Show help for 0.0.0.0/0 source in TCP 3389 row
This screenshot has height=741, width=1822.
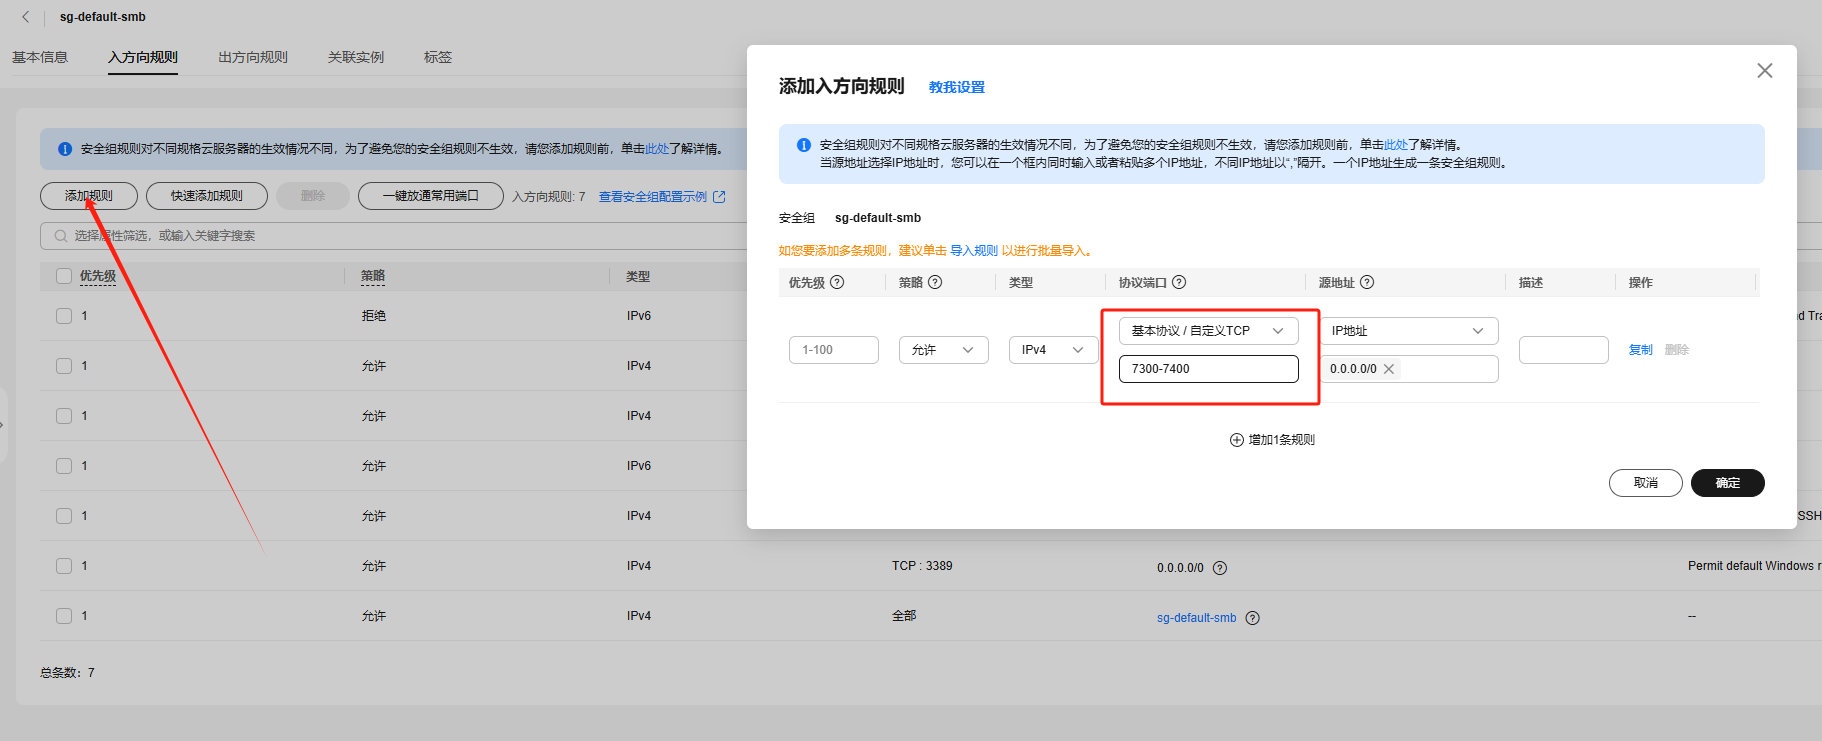pos(1220,568)
